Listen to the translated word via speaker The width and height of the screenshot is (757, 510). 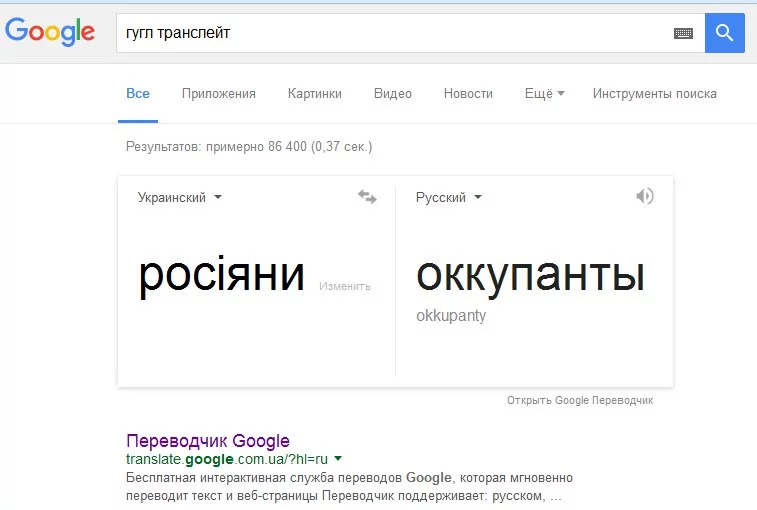(x=644, y=196)
